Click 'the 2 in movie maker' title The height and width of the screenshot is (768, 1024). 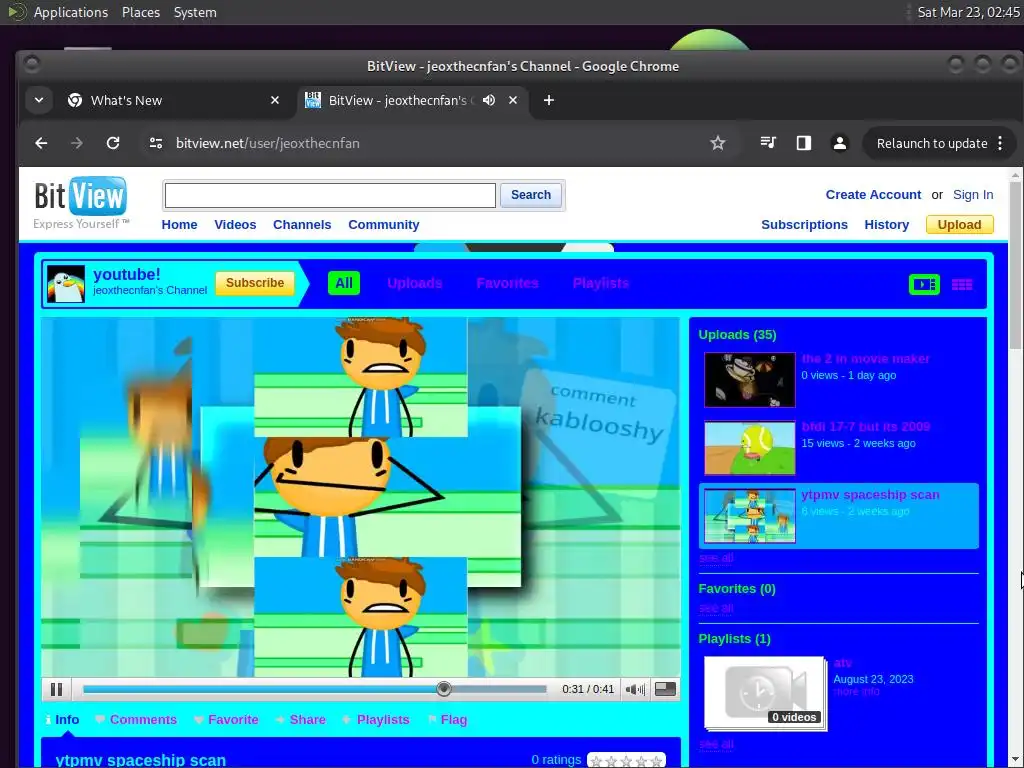click(x=865, y=359)
